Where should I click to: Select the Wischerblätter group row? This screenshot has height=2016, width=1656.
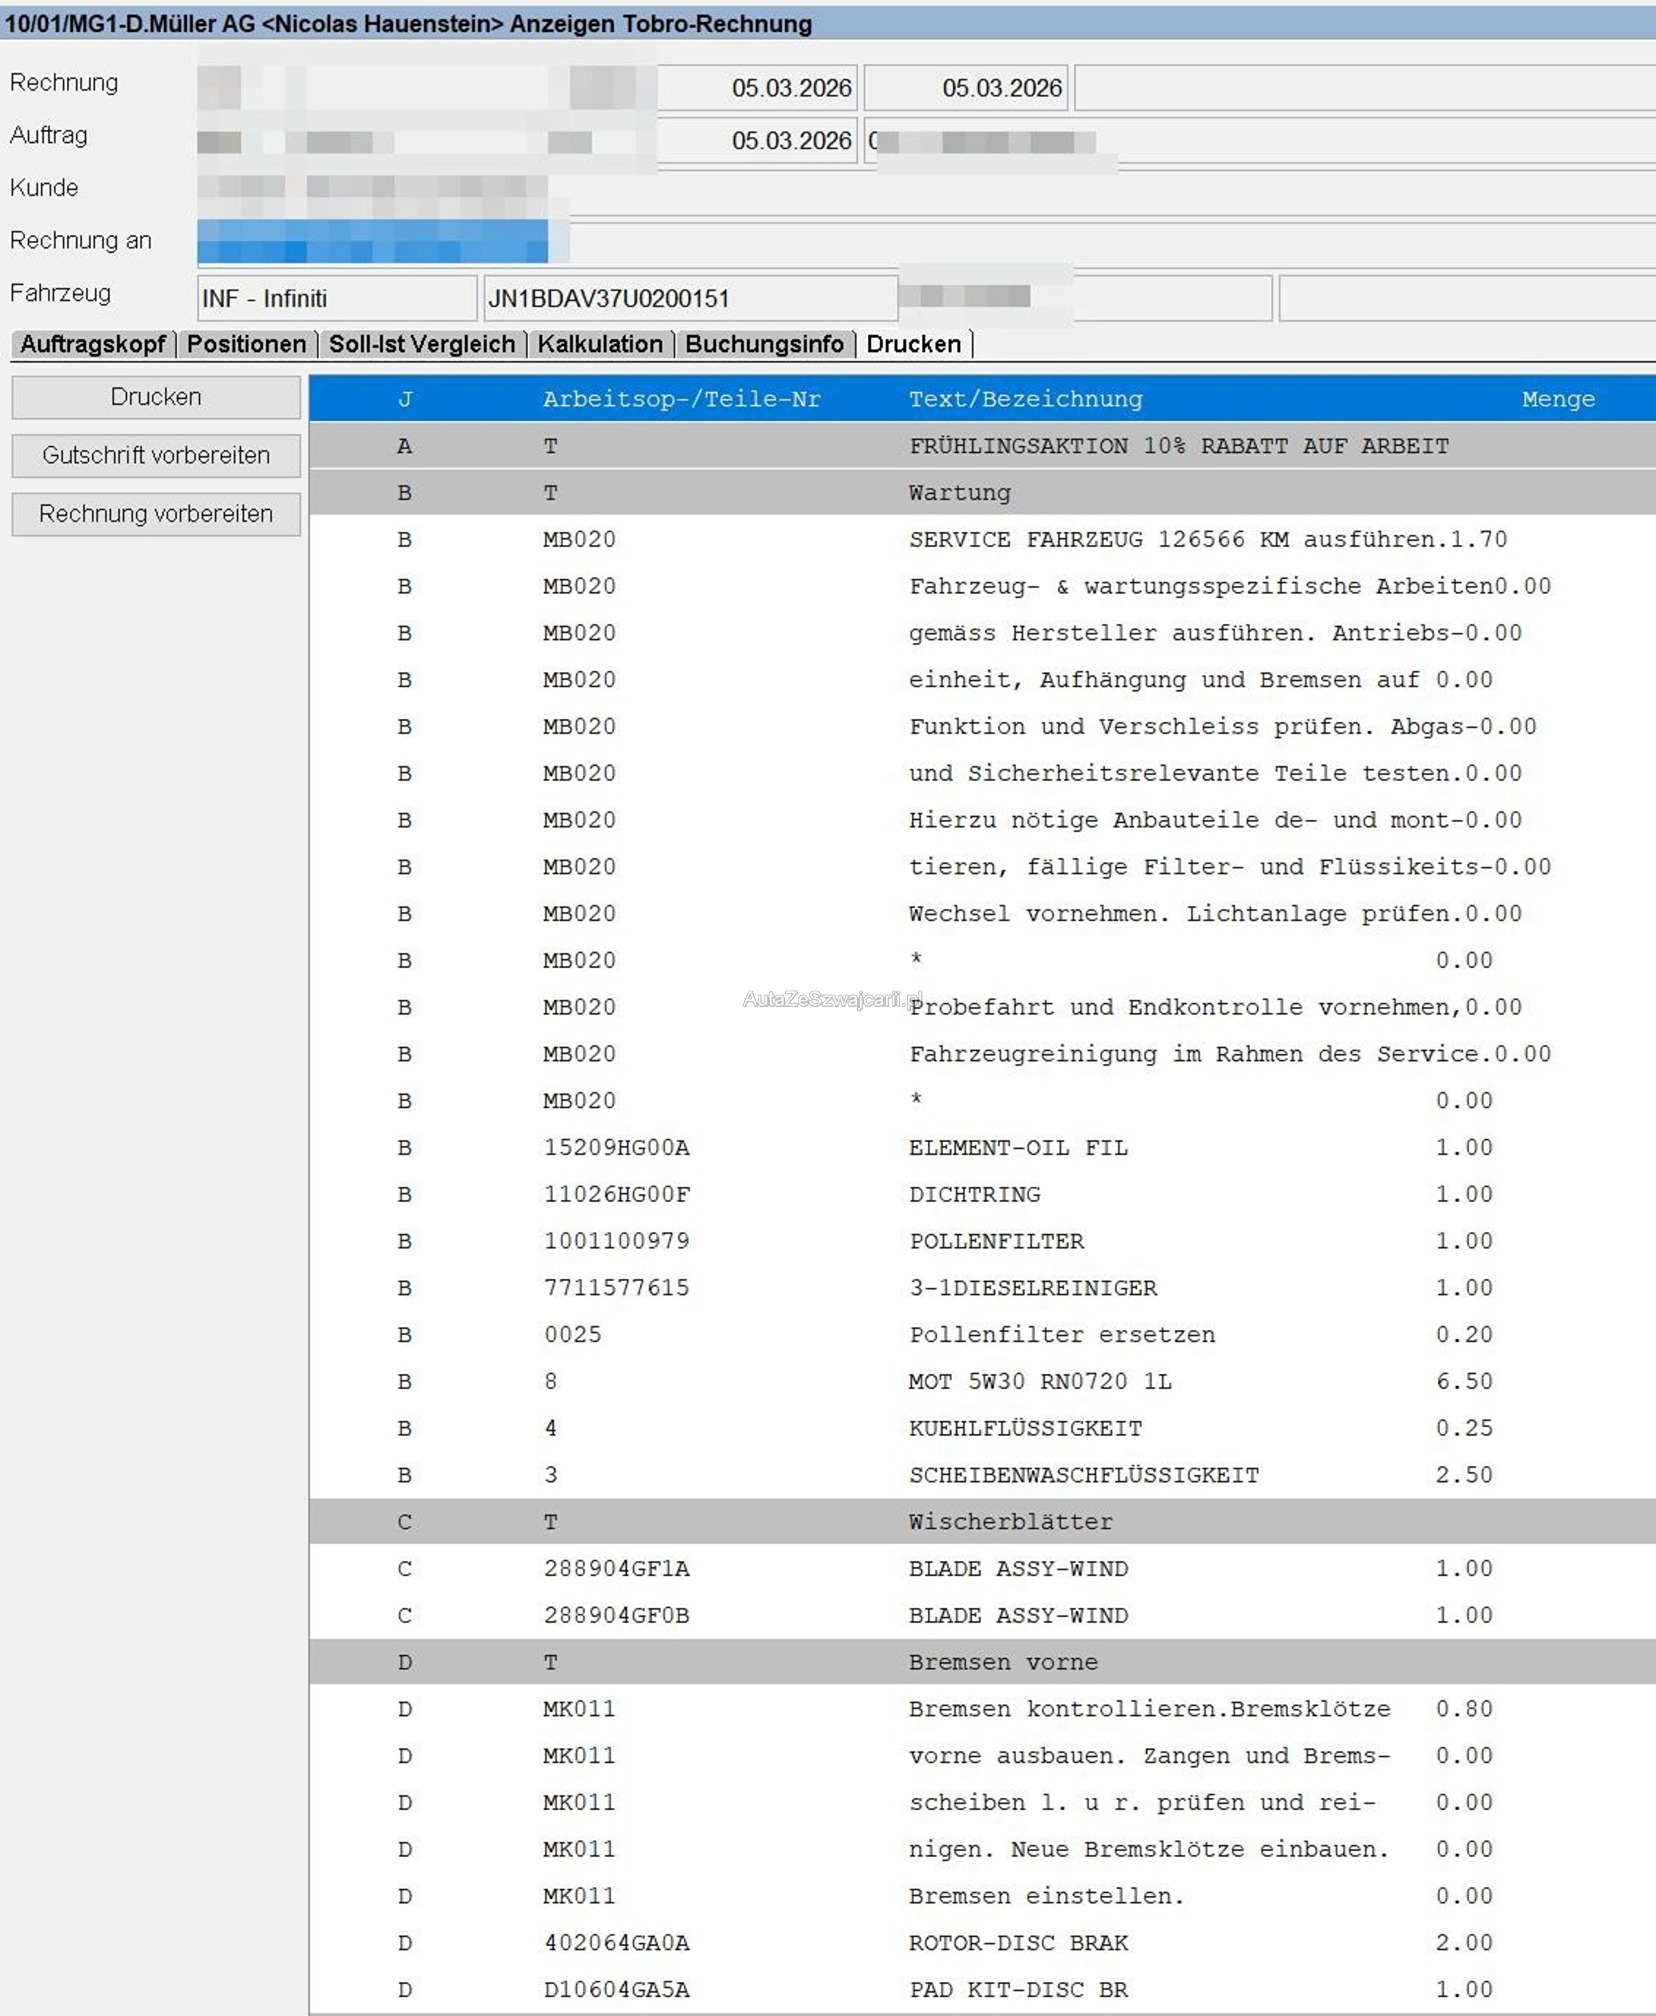pyautogui.click(x=1010, y=1522)
